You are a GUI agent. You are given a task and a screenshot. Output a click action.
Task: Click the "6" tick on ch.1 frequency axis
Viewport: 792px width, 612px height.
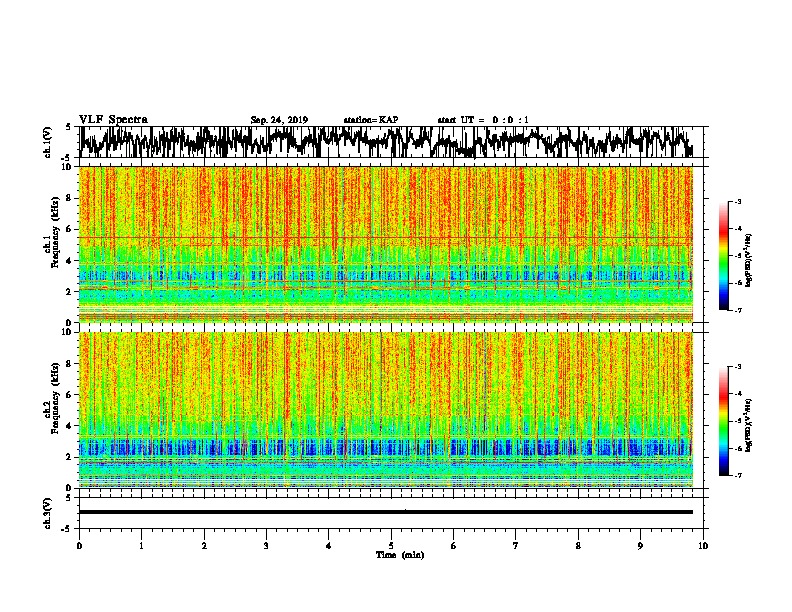coord(69,229)
